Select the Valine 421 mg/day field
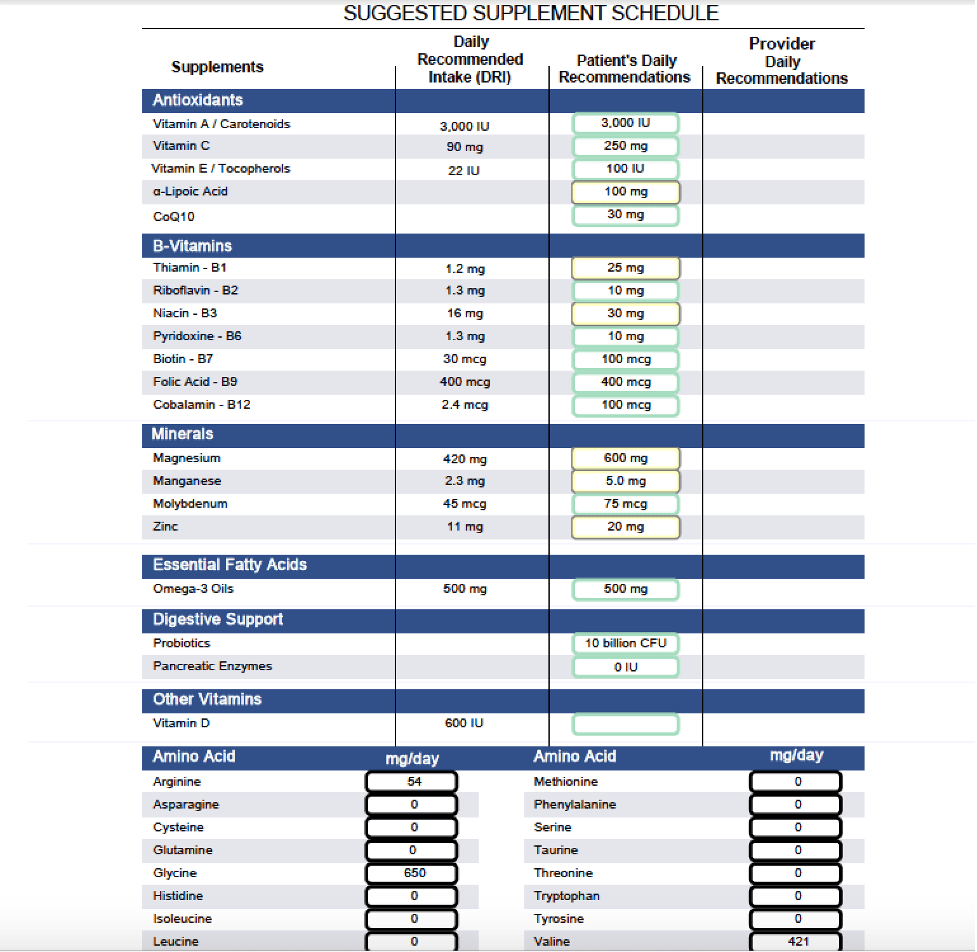 point(796,941)
